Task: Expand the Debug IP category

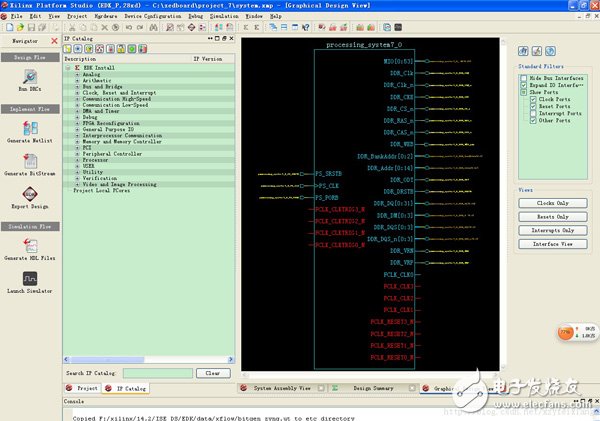Action: point(78,116)
